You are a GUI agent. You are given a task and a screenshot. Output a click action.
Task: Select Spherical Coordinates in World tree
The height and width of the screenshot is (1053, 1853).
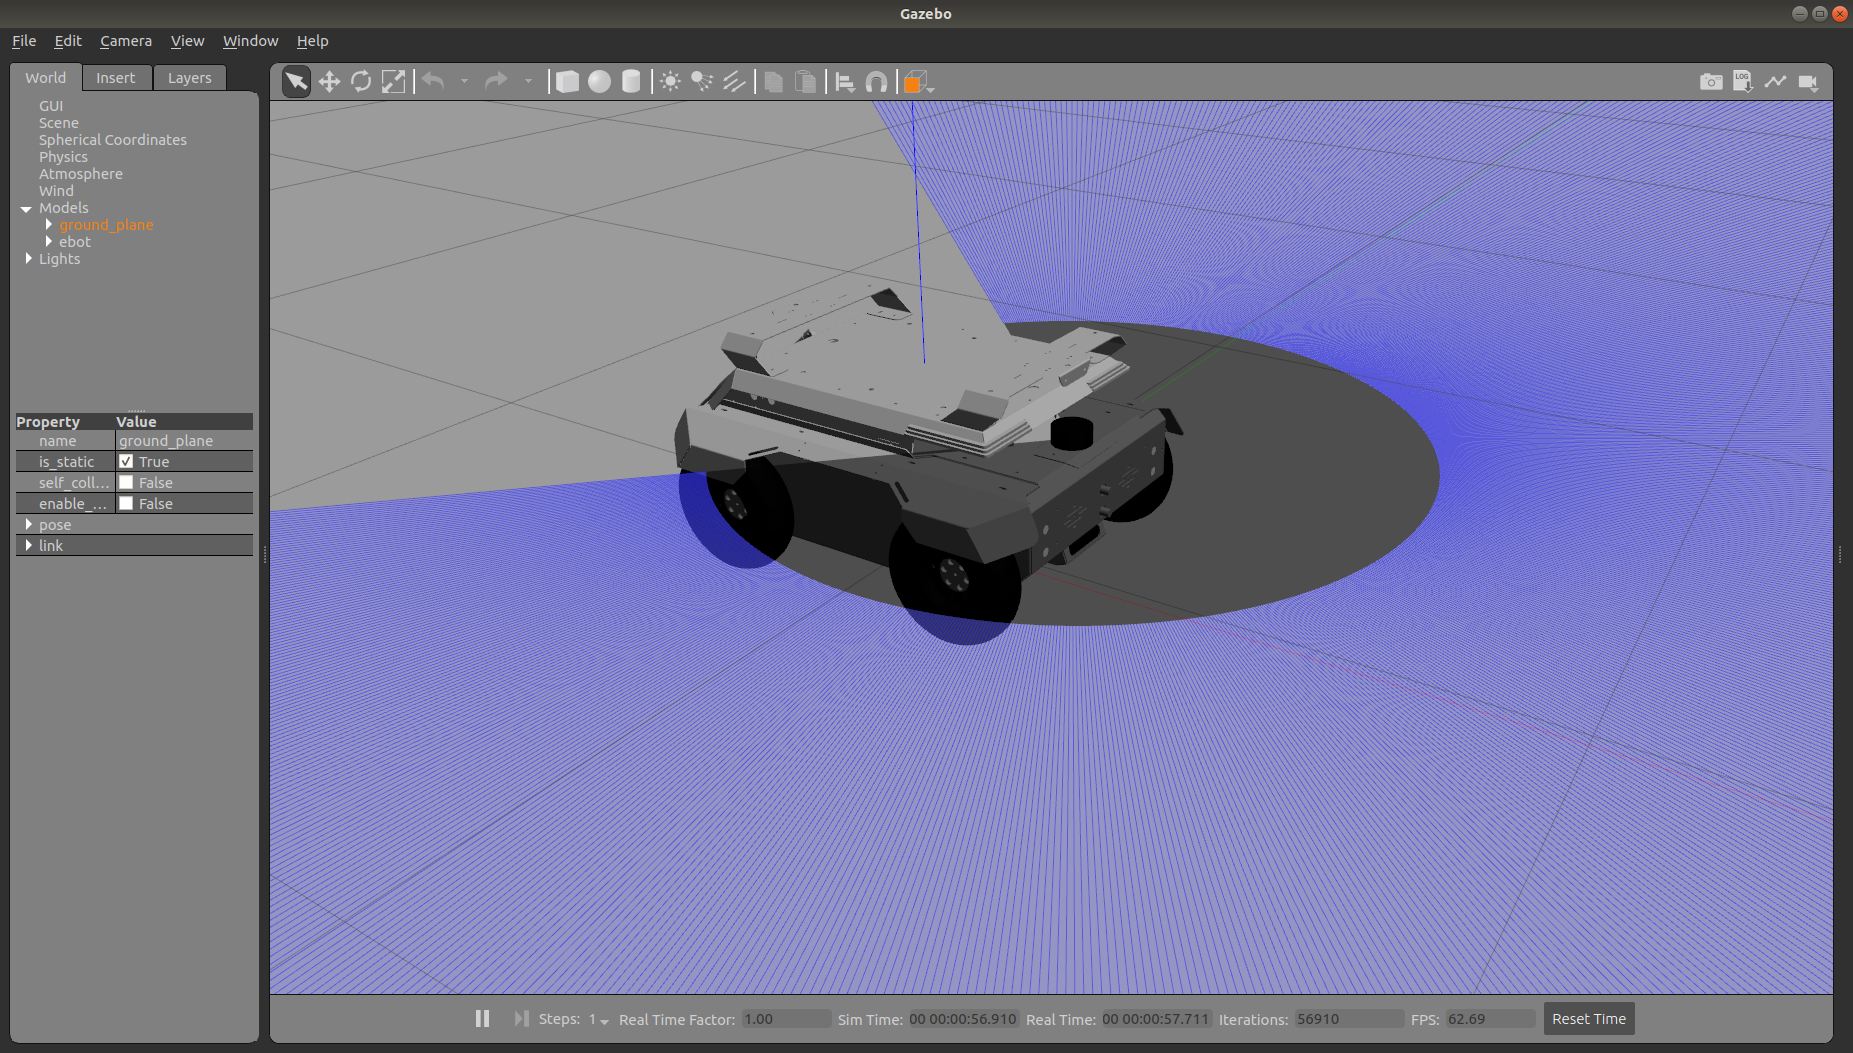click(x=113, y=140)
